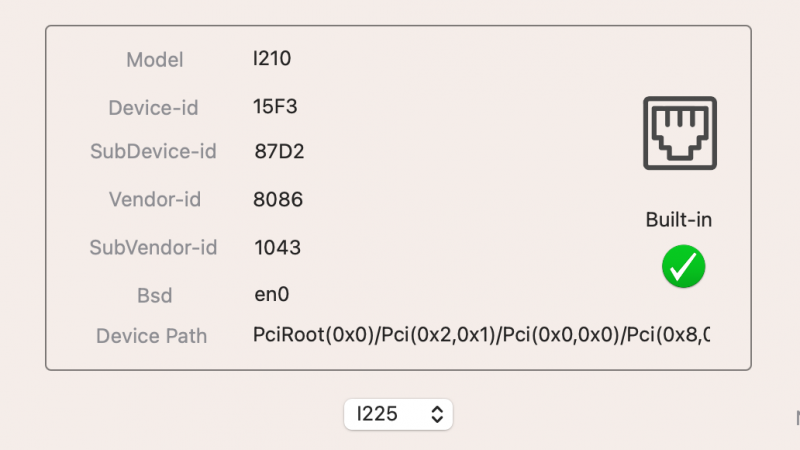This screenshot has height=450, width=800.
Task: Click the I225 dropdown chevron arrows
Action: click(436, 414)
